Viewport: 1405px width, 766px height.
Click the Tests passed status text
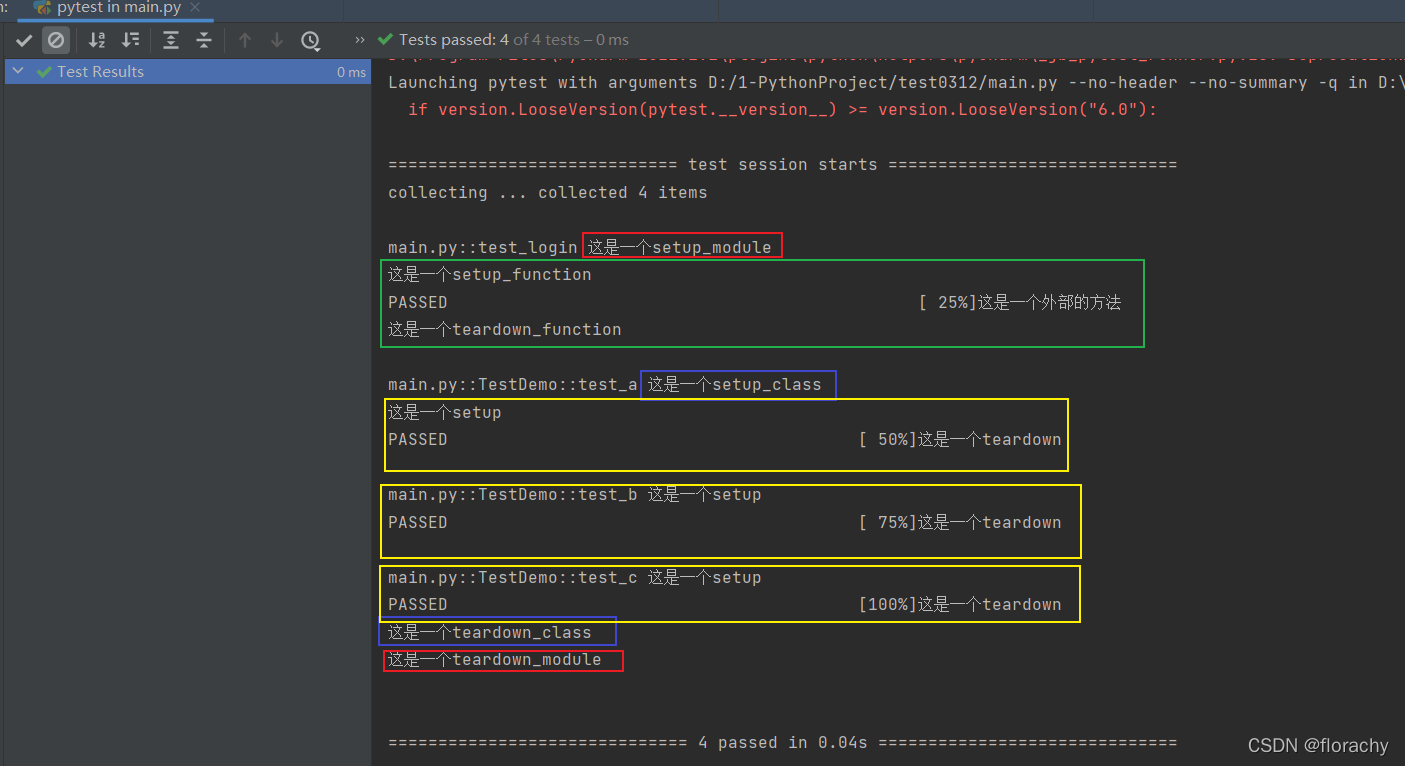(x=513, y=40)
